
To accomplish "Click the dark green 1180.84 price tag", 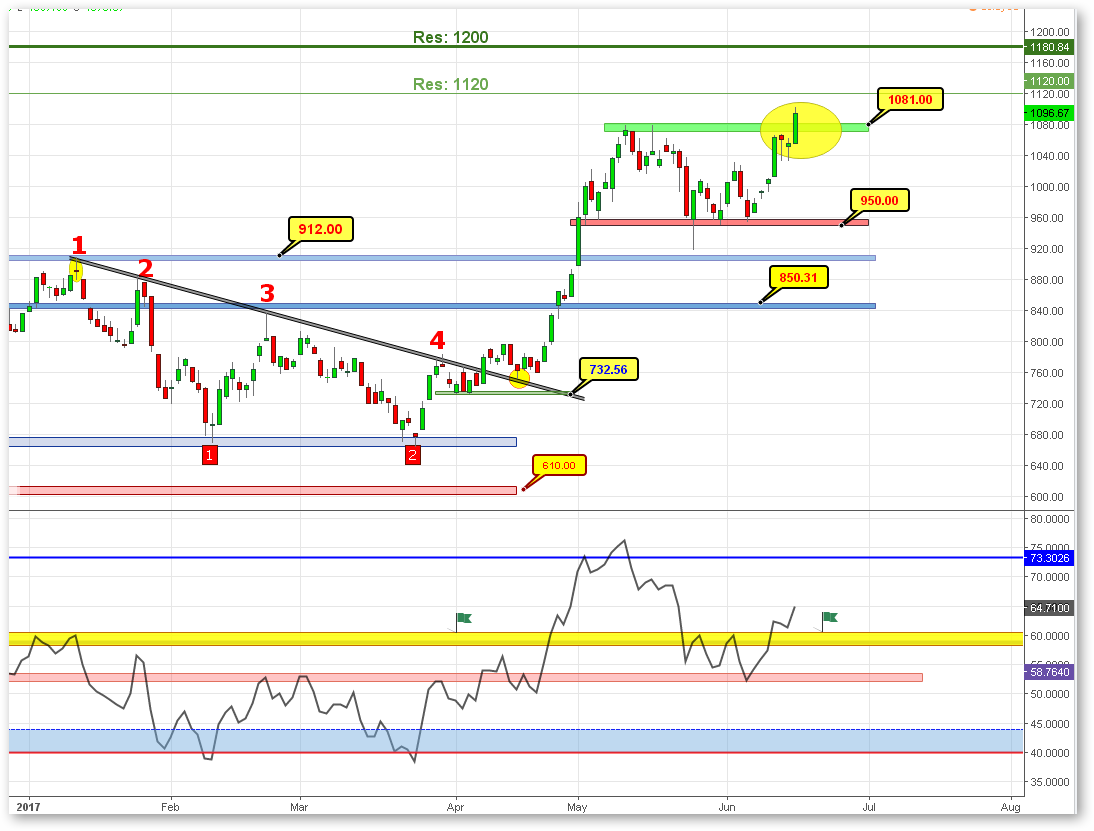I will click(x=1049, y=47).
